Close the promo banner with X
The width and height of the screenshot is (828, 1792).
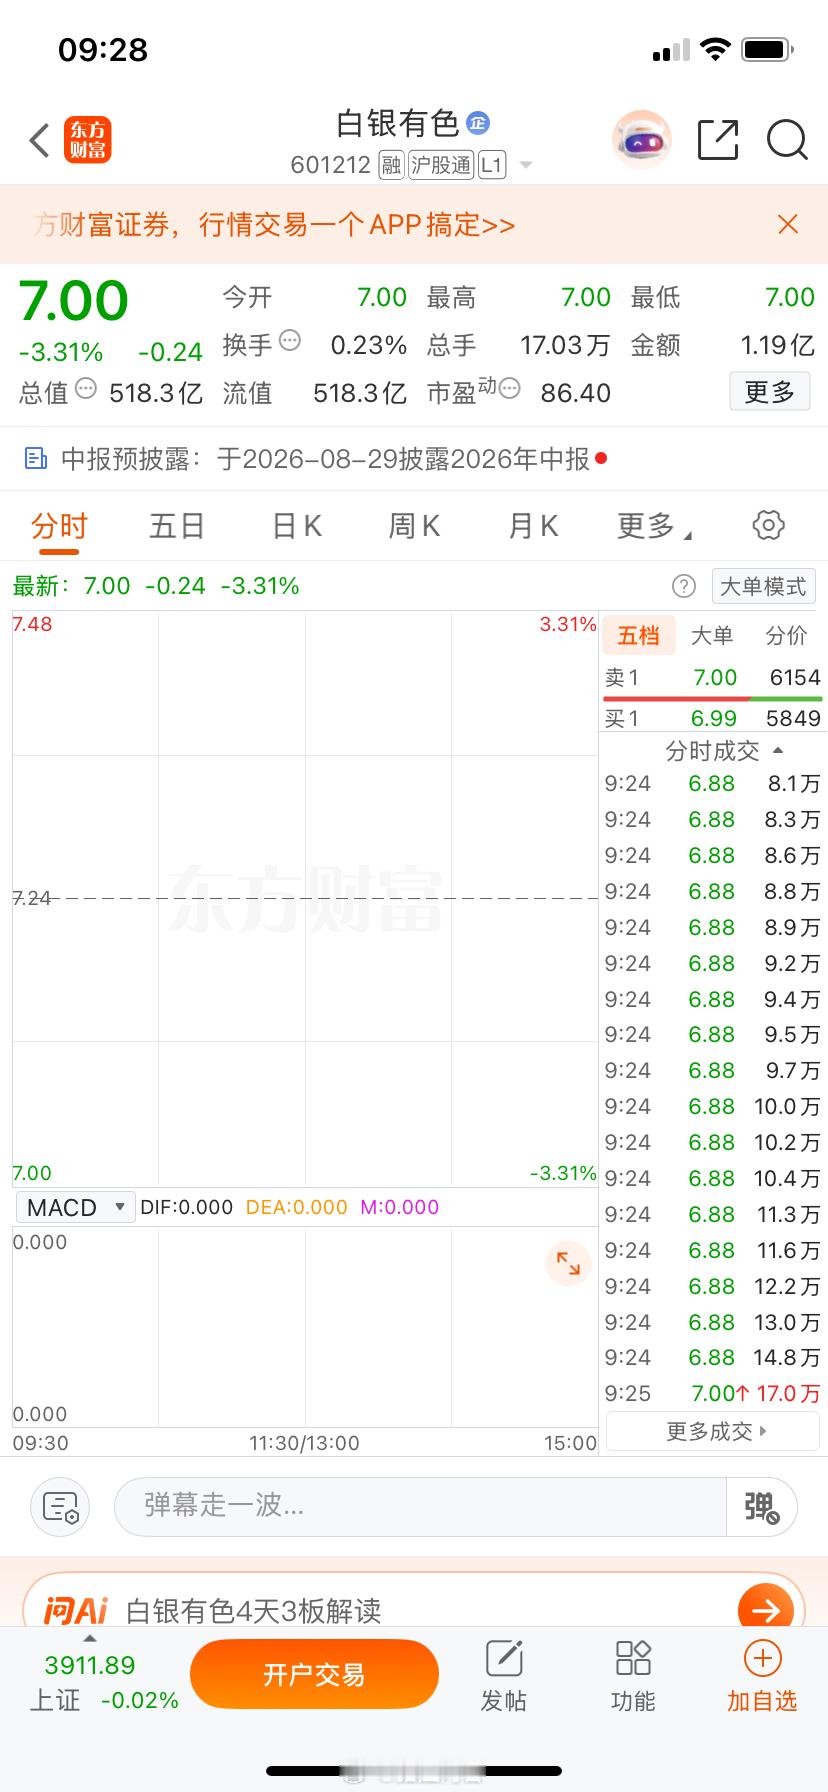(x=788, y=224)
